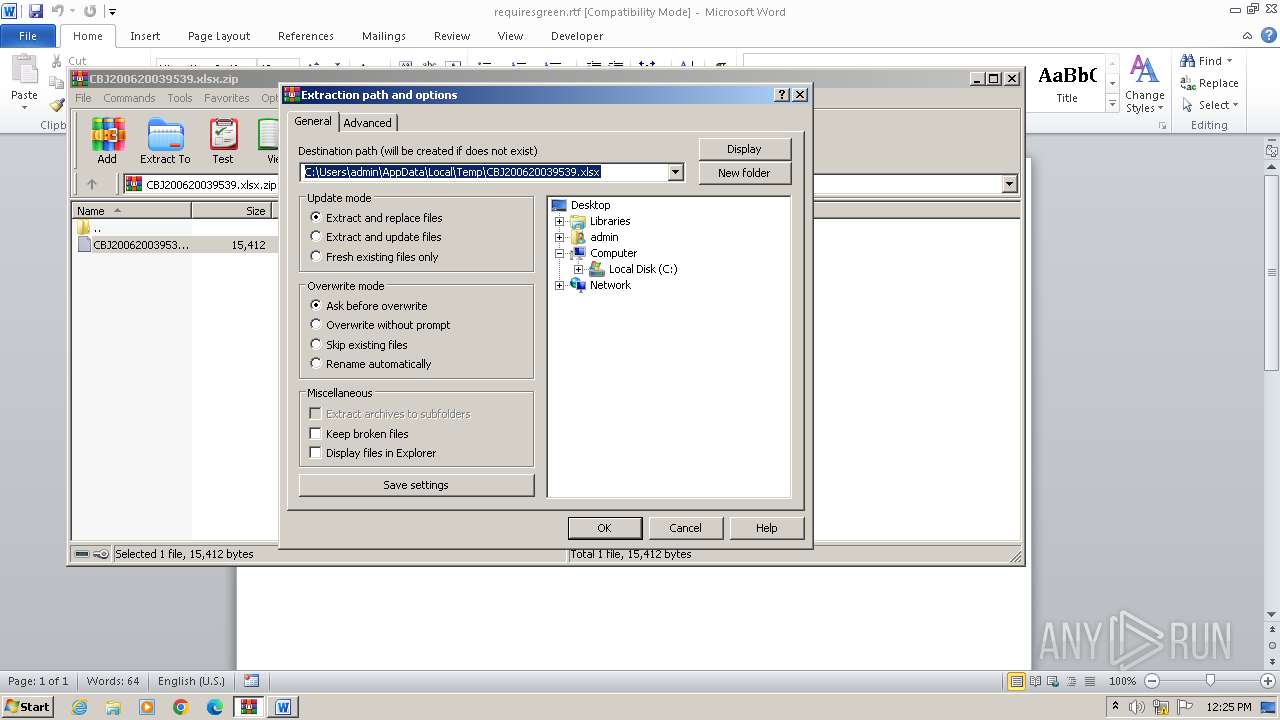Viewport: 1280px width, 720px height.
Task: Expand the Network tree node
Action: pyautogui.click(x=559, y=285)
